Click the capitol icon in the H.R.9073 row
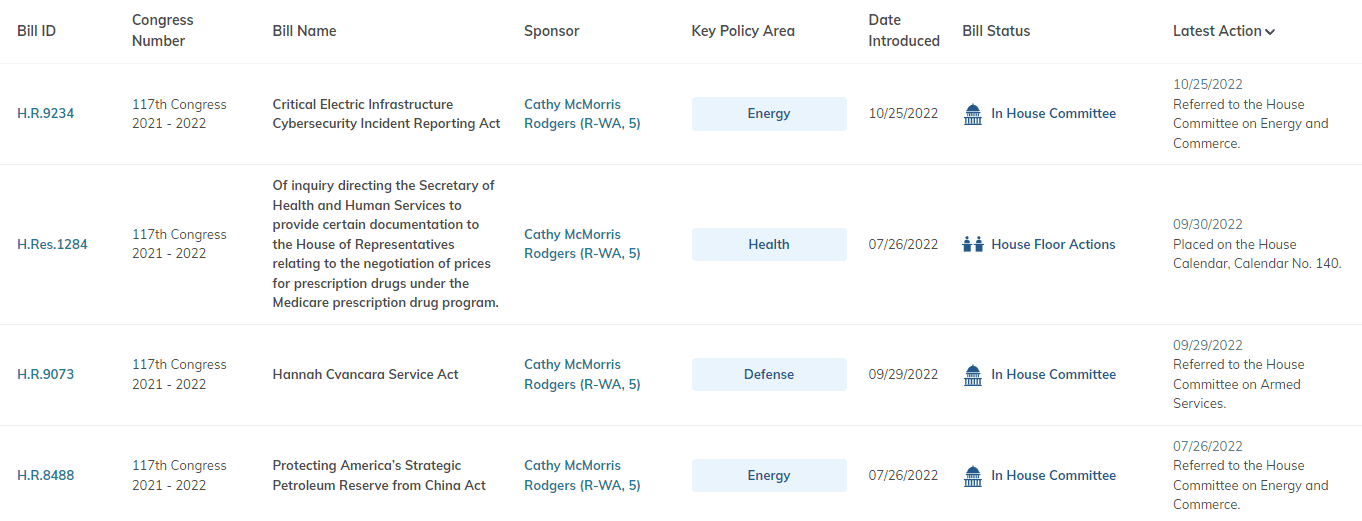This screenshot has height=521, width=1362. (972, 375)
